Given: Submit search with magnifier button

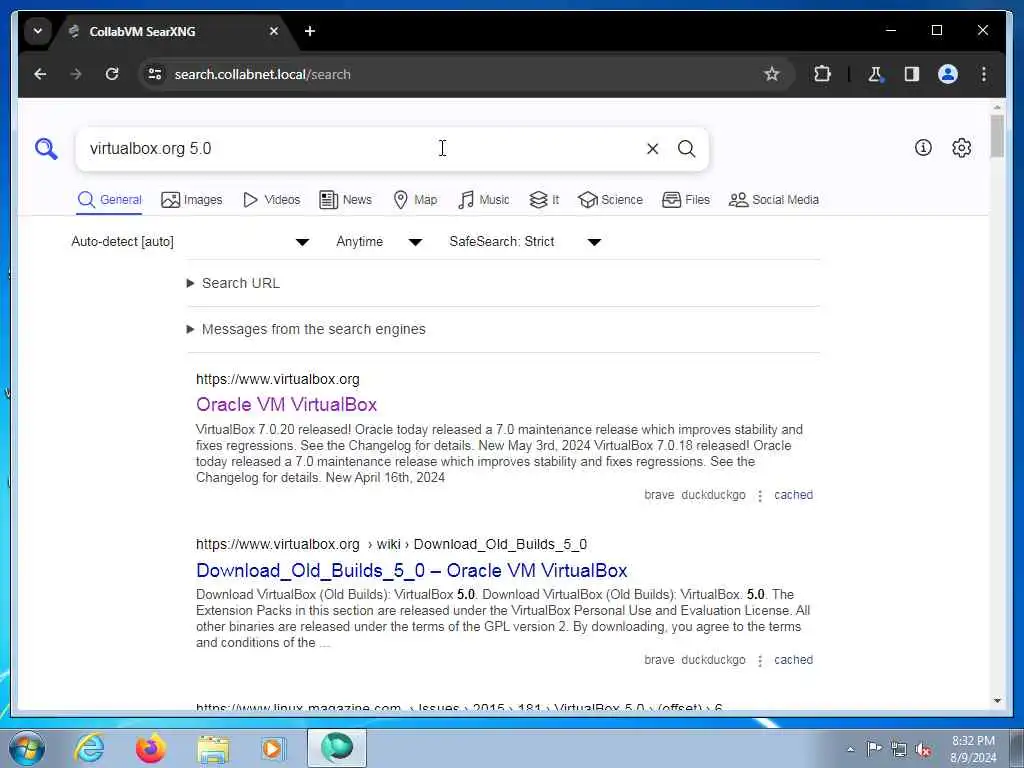Looking at the screenshot, I should click(x=686, y=149).
